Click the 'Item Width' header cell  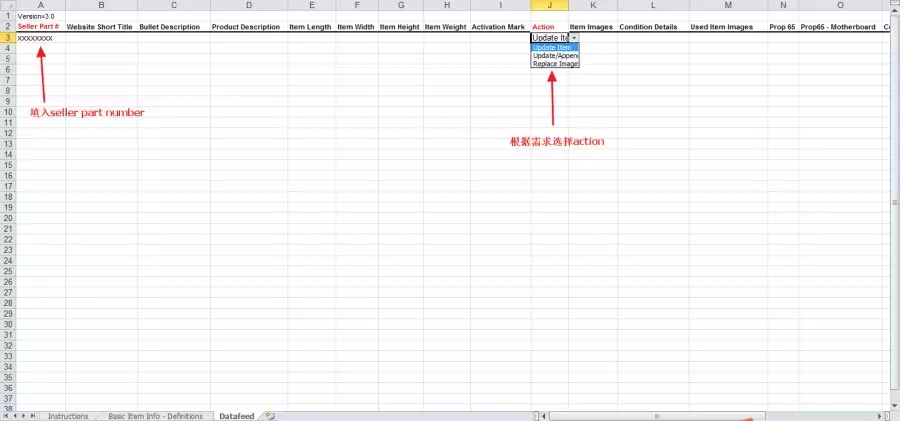[x=357, y=27]
